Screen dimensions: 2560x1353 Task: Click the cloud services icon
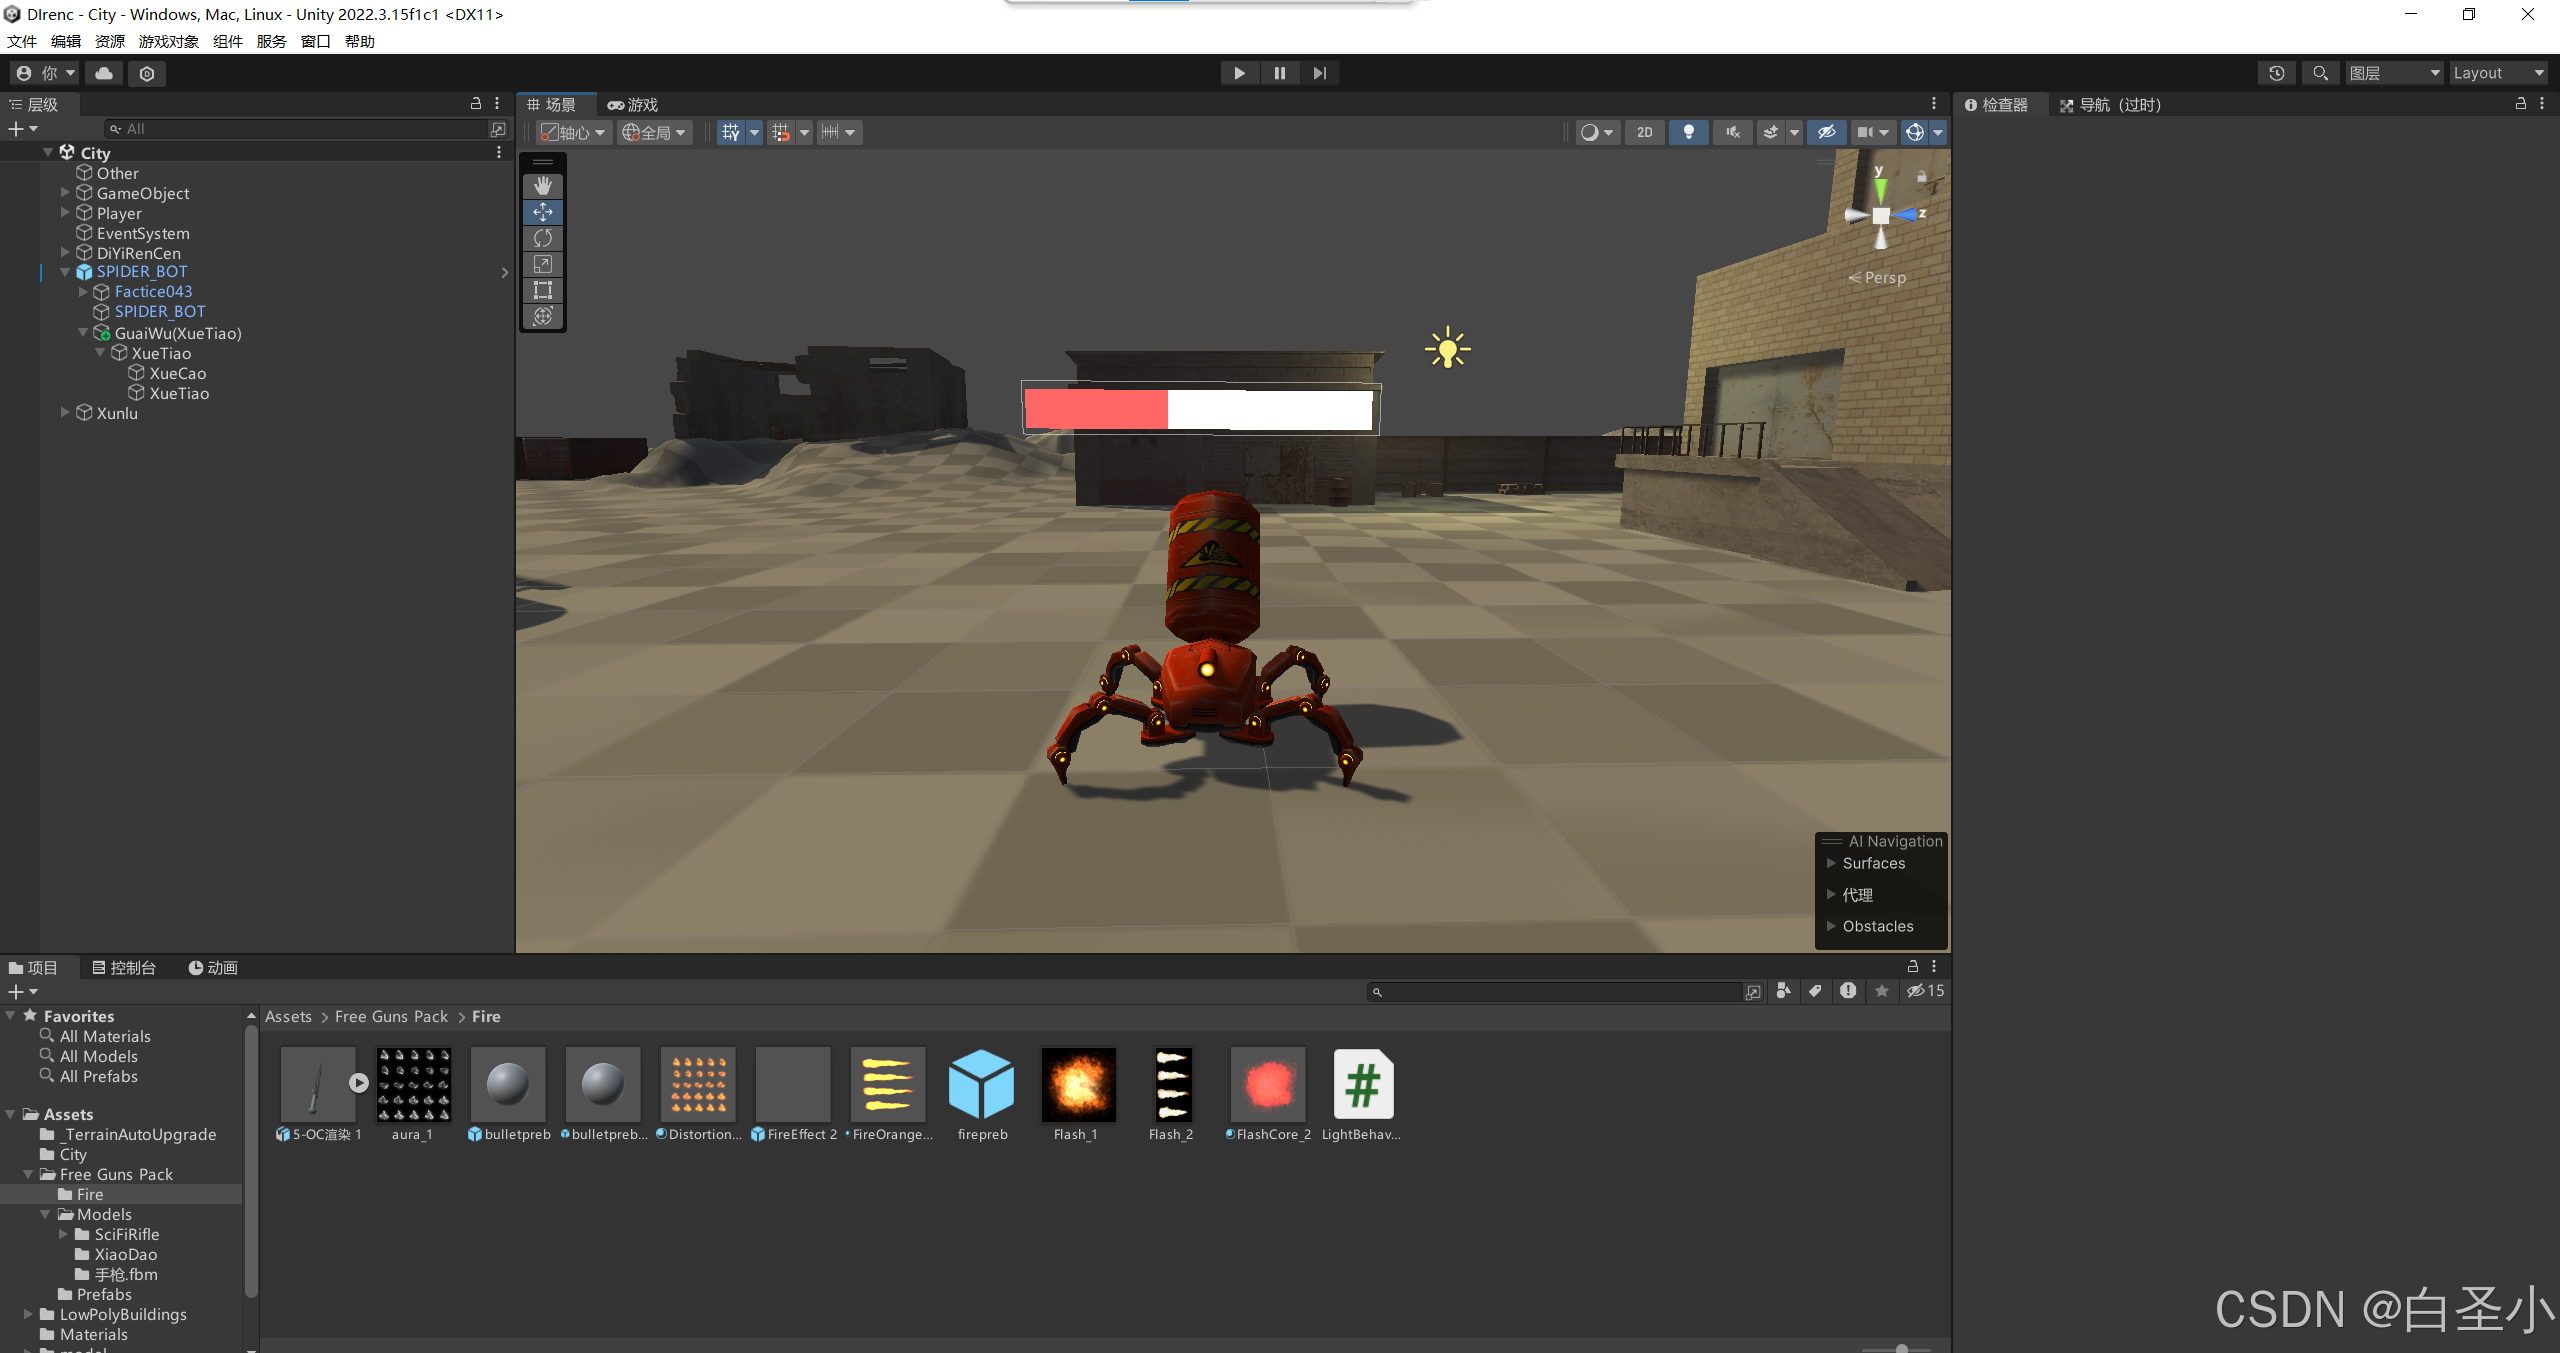(x=104, y=73)
